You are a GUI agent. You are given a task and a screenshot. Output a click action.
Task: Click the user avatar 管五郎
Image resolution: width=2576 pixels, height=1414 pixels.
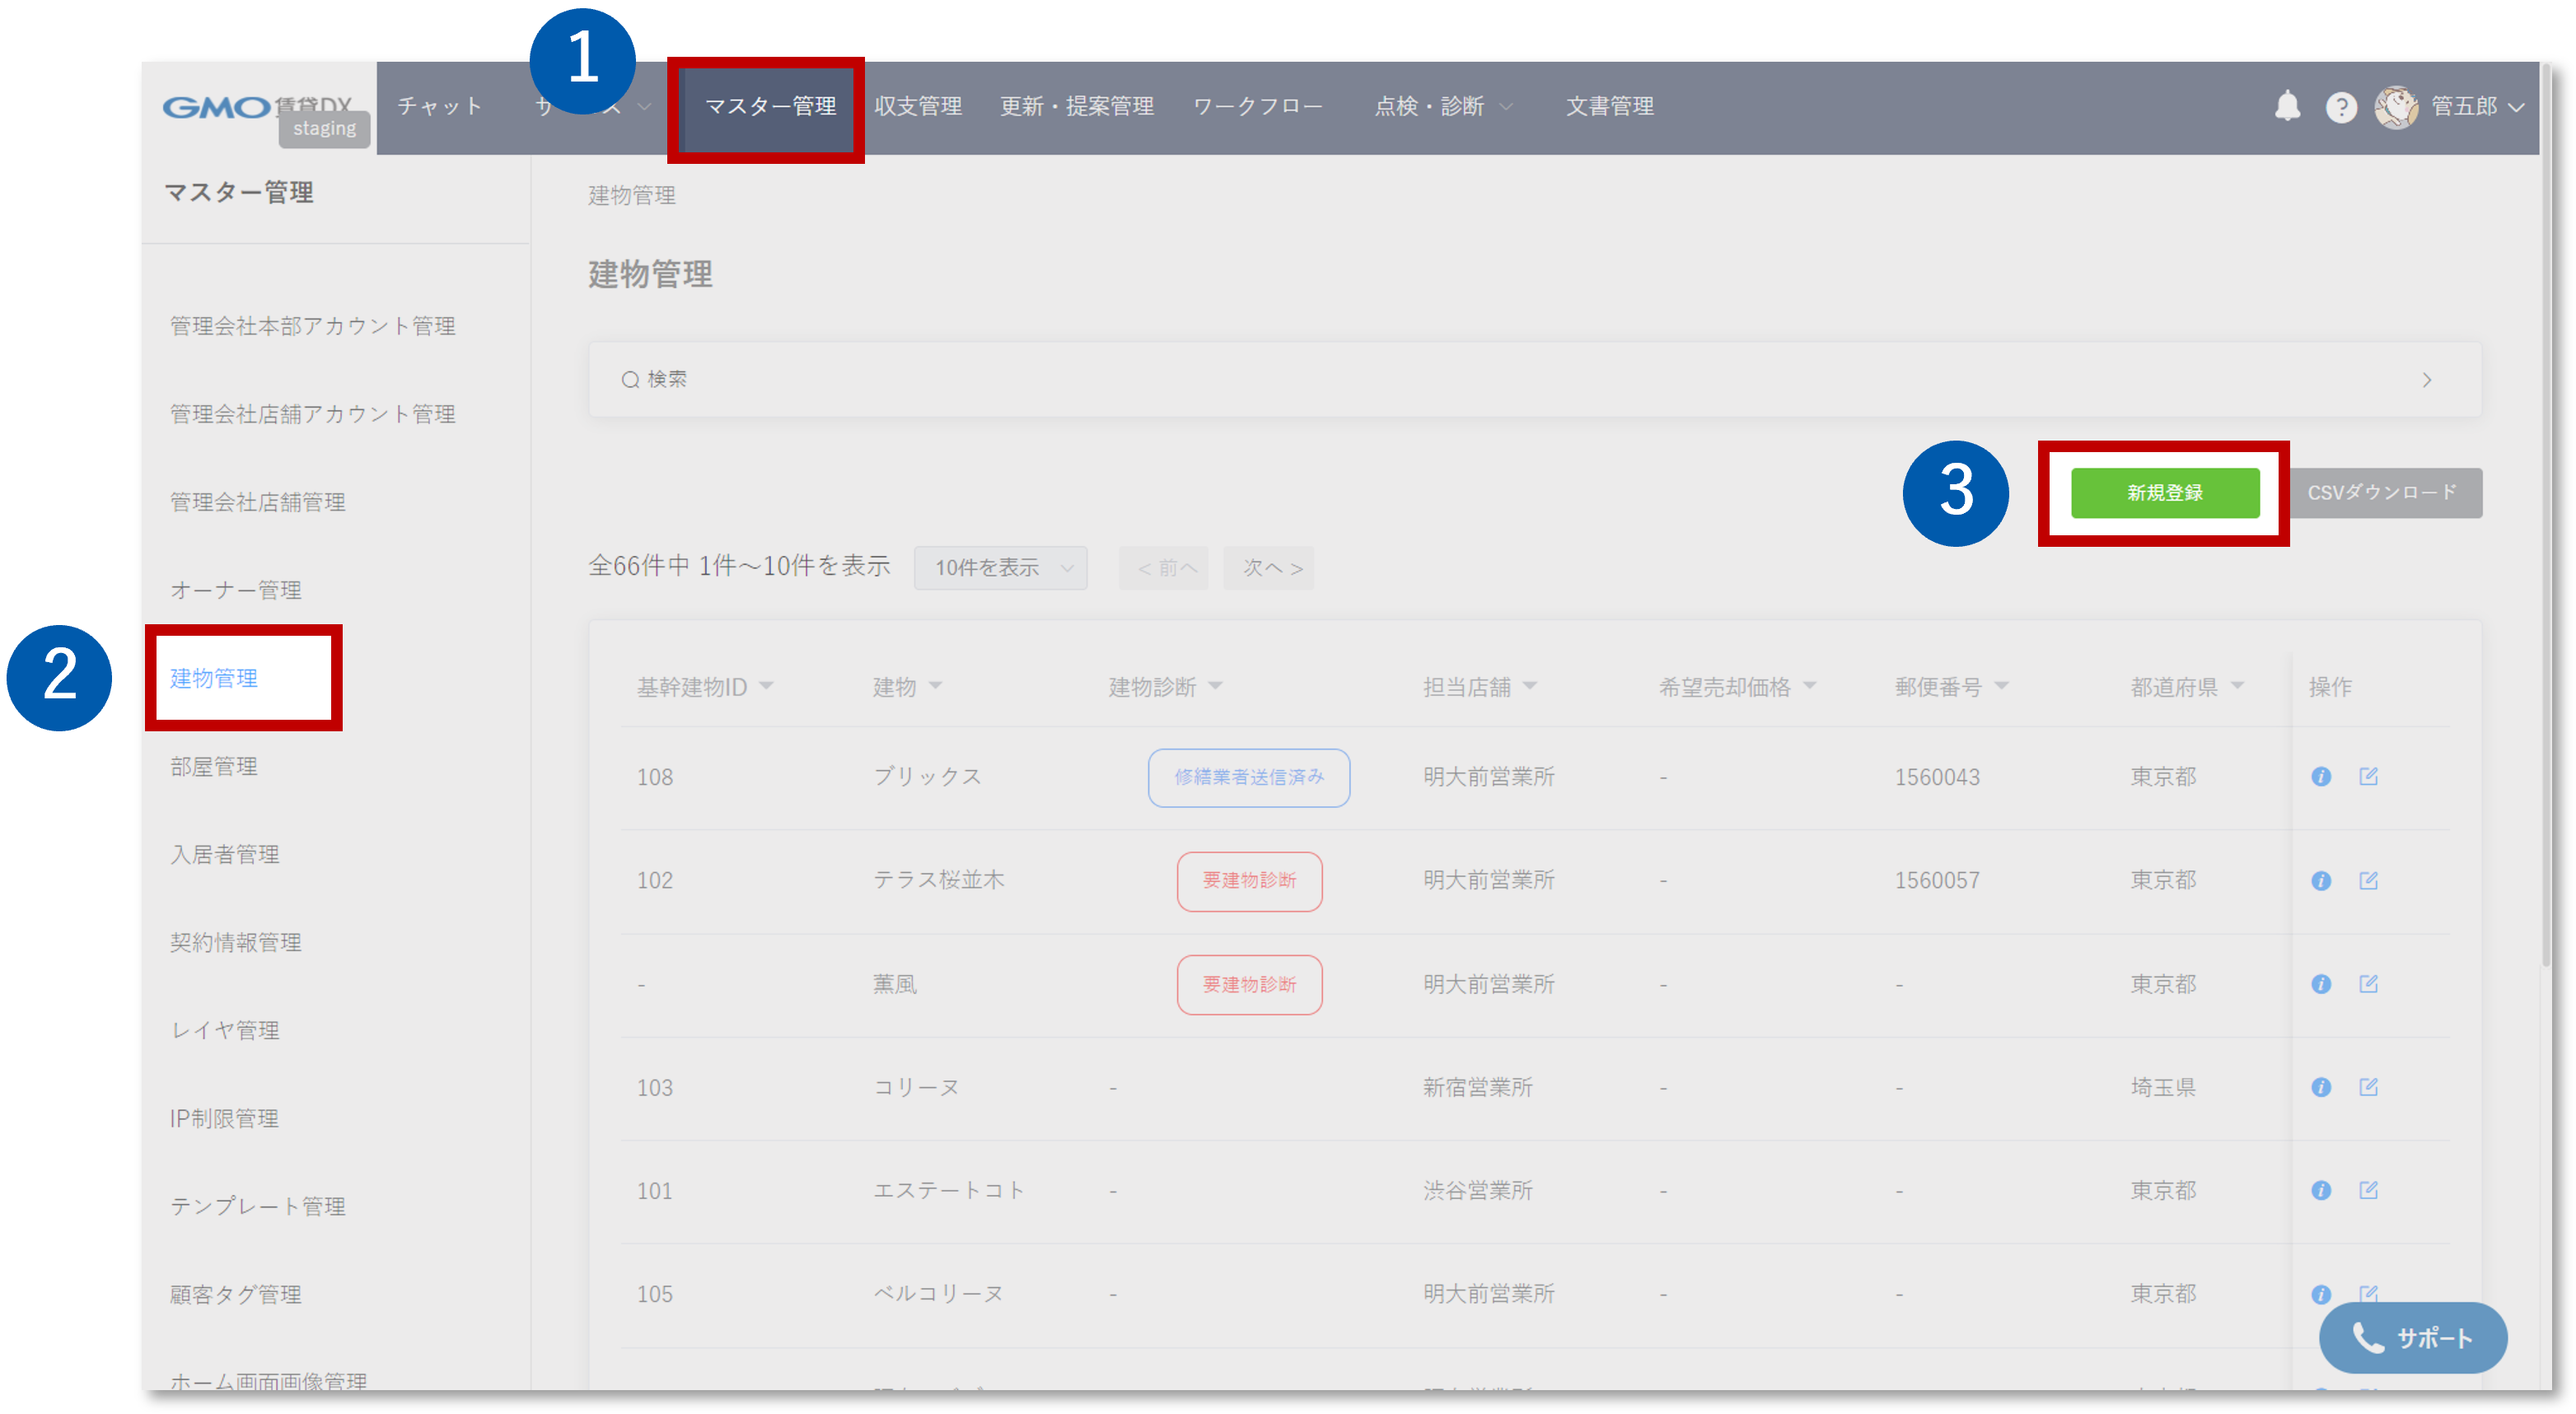[x=2396, y=107]
